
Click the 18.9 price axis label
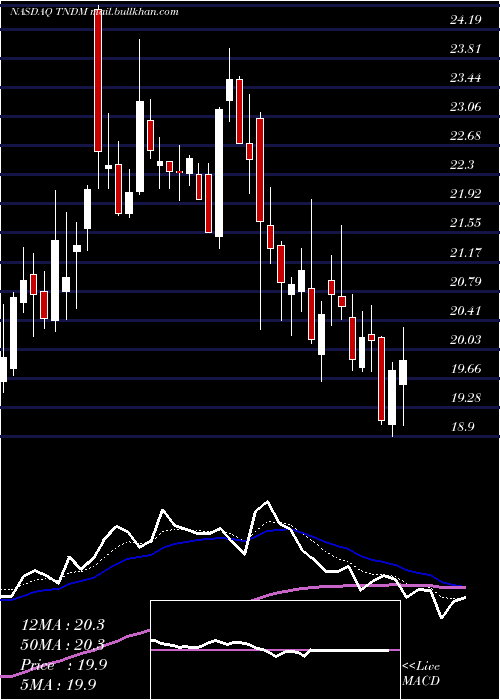click(x=462, y=427)
